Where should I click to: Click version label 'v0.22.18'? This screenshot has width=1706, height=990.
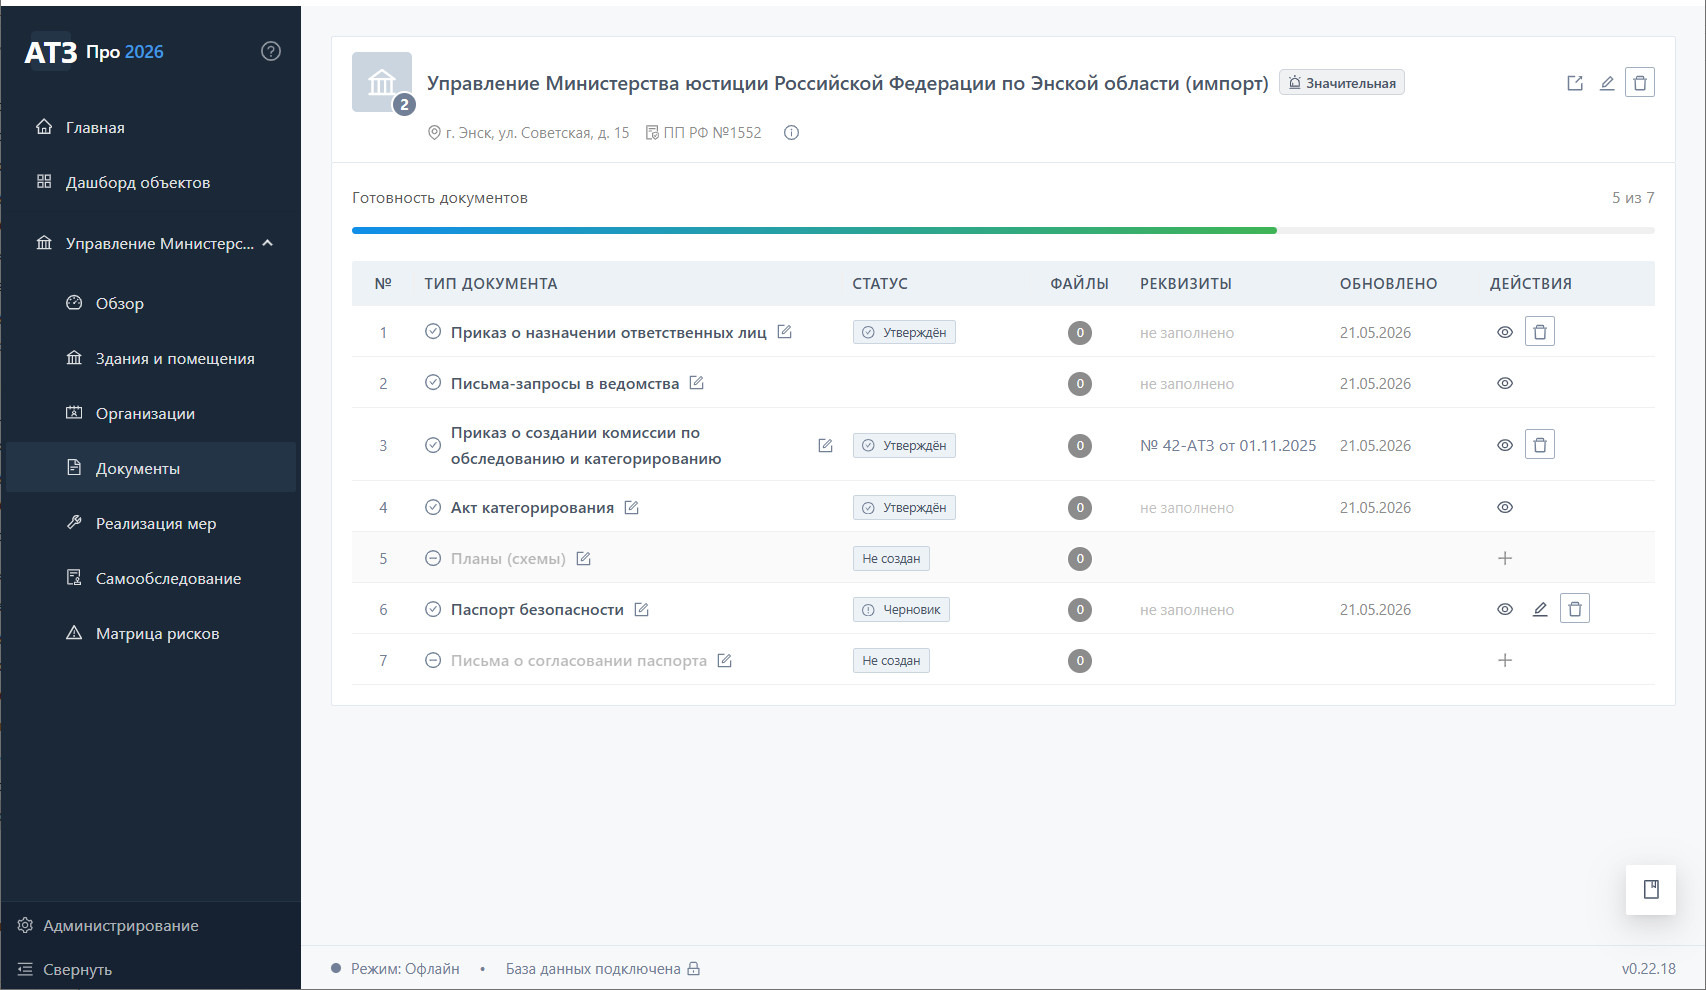pos(1649,968)
